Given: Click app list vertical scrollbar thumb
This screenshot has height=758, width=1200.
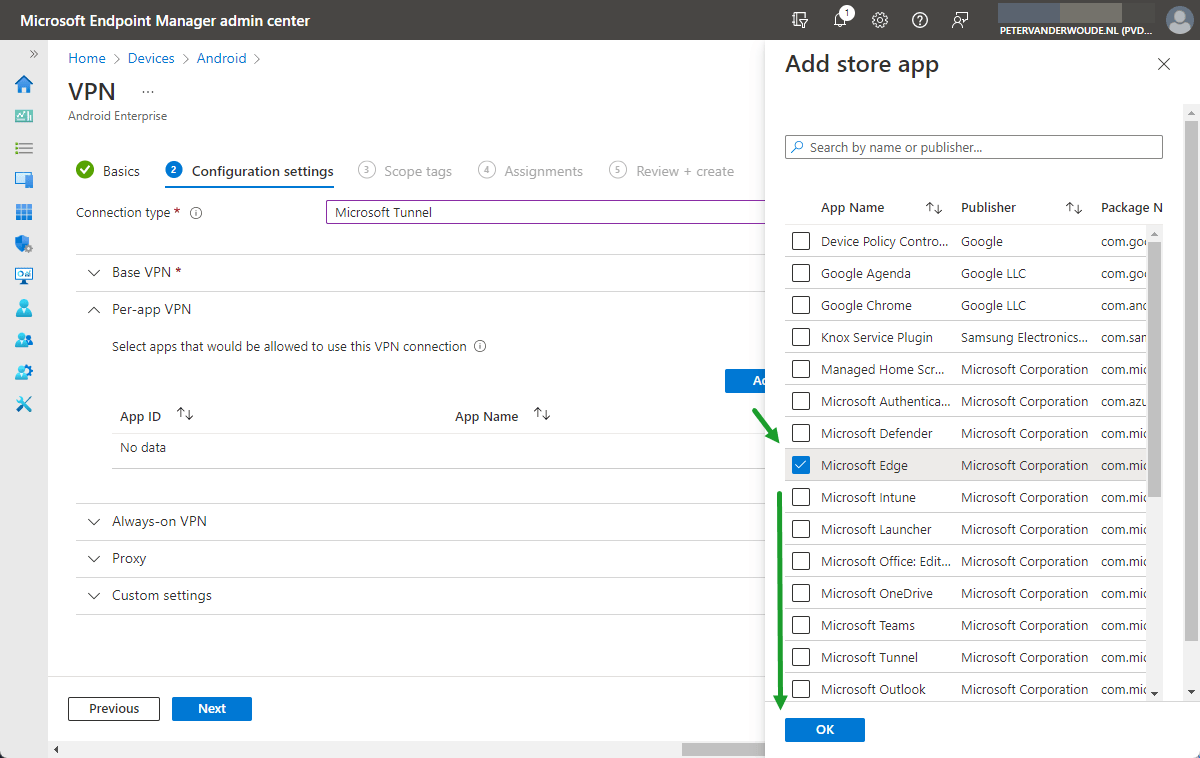Looking at the screenshot, I should tap(1155, 369).
